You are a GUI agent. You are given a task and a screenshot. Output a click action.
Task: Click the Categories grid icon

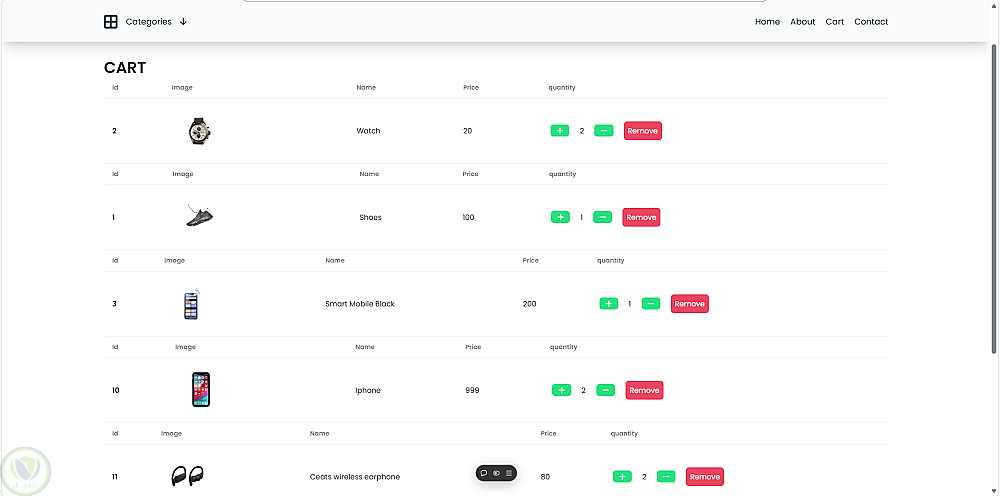coord(111,22)
